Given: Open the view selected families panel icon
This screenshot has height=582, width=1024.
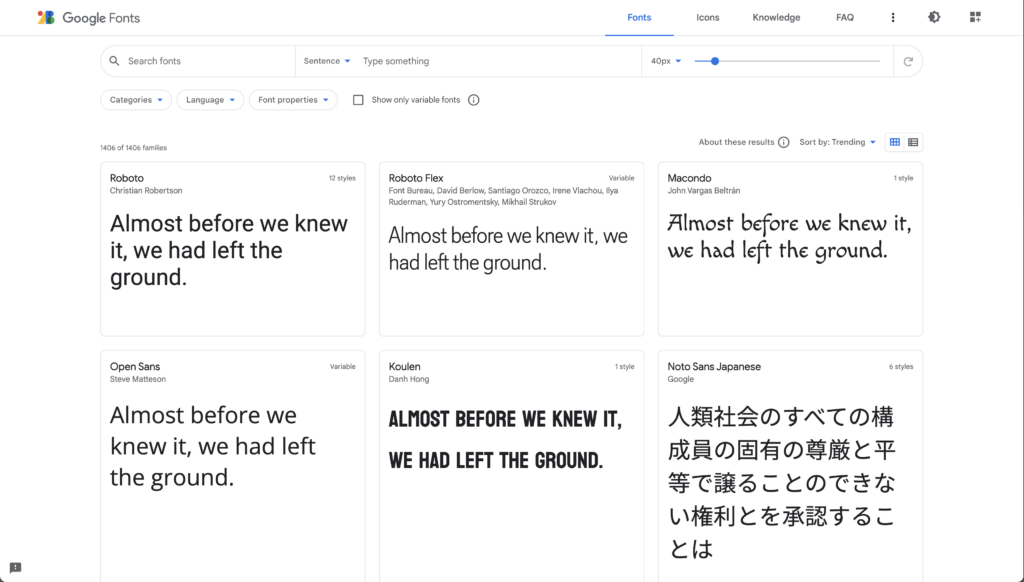Looking at the screenshot, I should pyautogui.click(x=974, y=17).
